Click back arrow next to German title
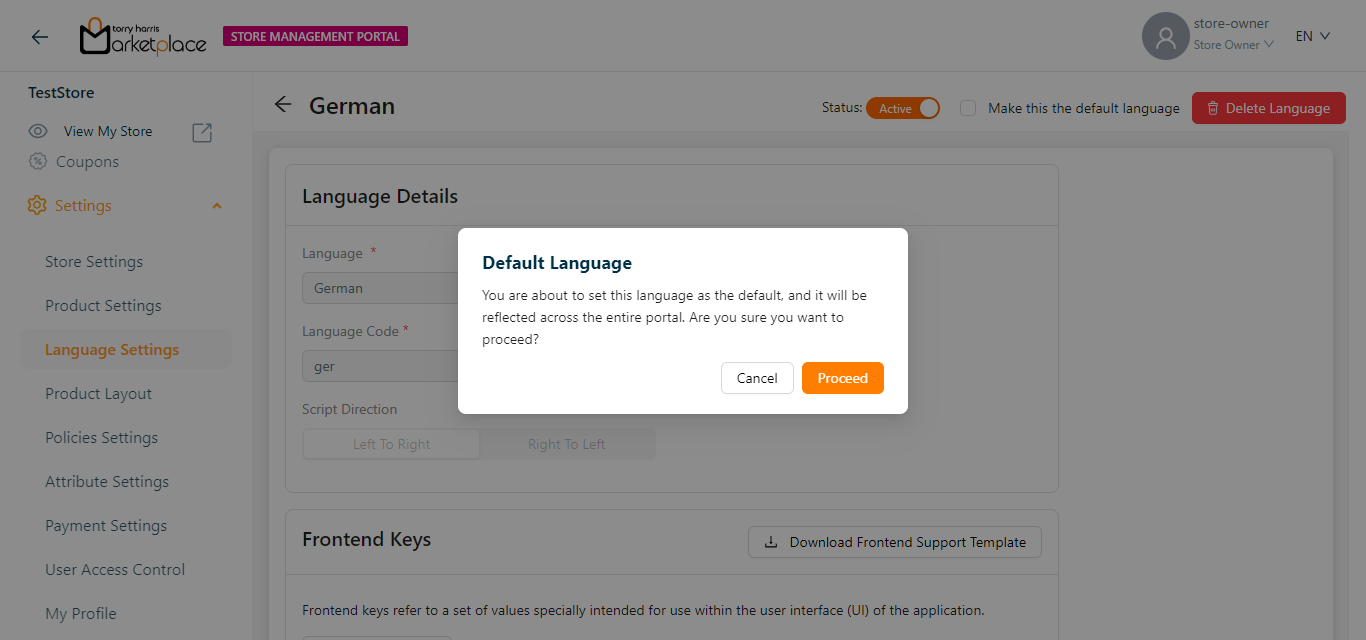 coord(283,105)
